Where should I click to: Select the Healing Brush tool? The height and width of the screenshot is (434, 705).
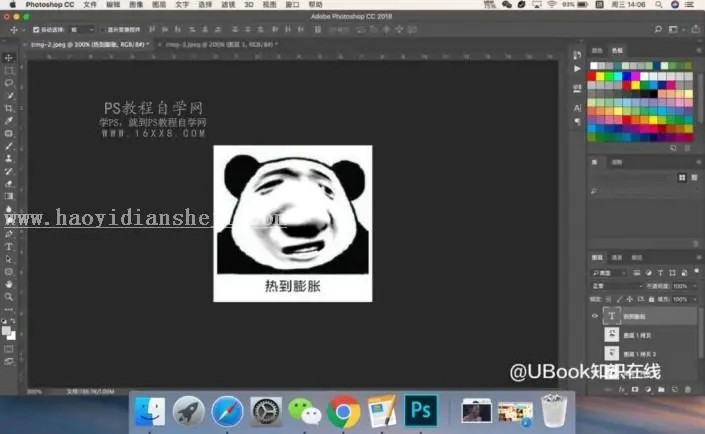(x=9, y=133)
